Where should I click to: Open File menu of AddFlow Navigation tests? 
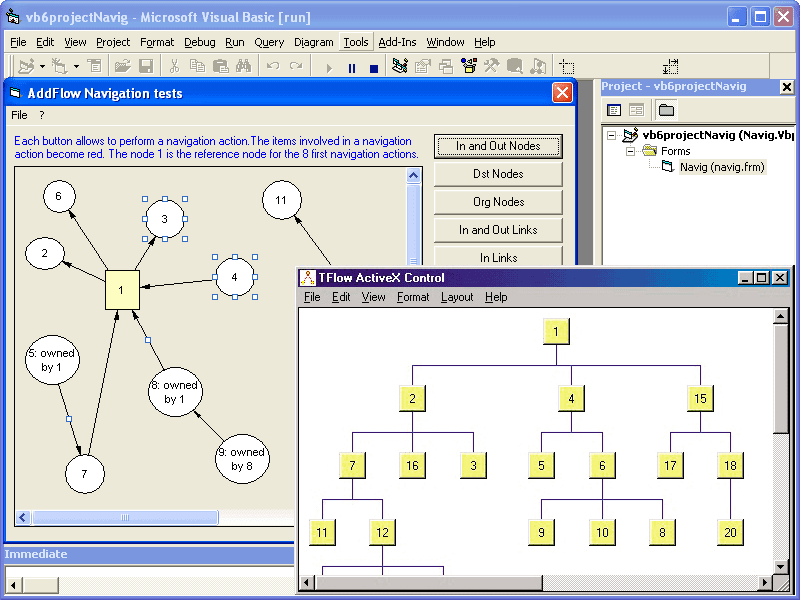tap(19, 115)
